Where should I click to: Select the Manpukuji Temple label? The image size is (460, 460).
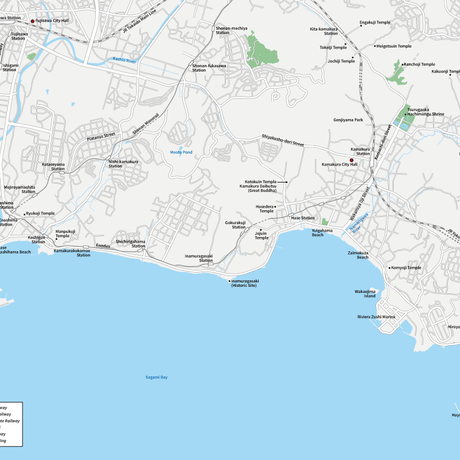click(65, 234)
